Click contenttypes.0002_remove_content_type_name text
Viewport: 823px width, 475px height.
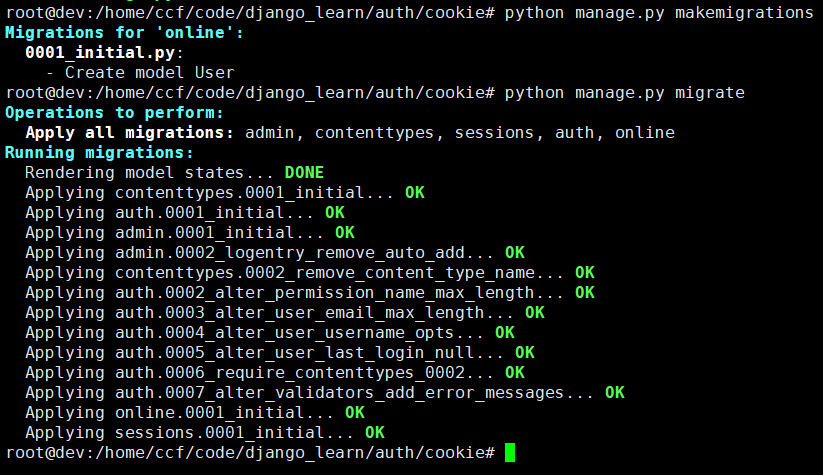(x=325, y=273)
